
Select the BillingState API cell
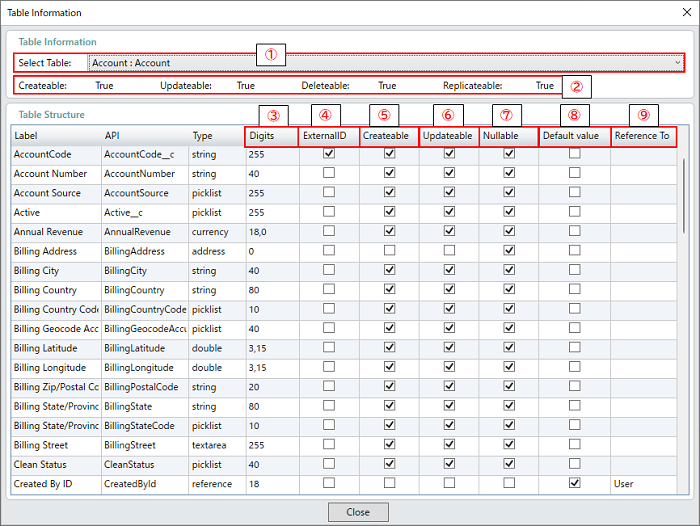point(145,407)
